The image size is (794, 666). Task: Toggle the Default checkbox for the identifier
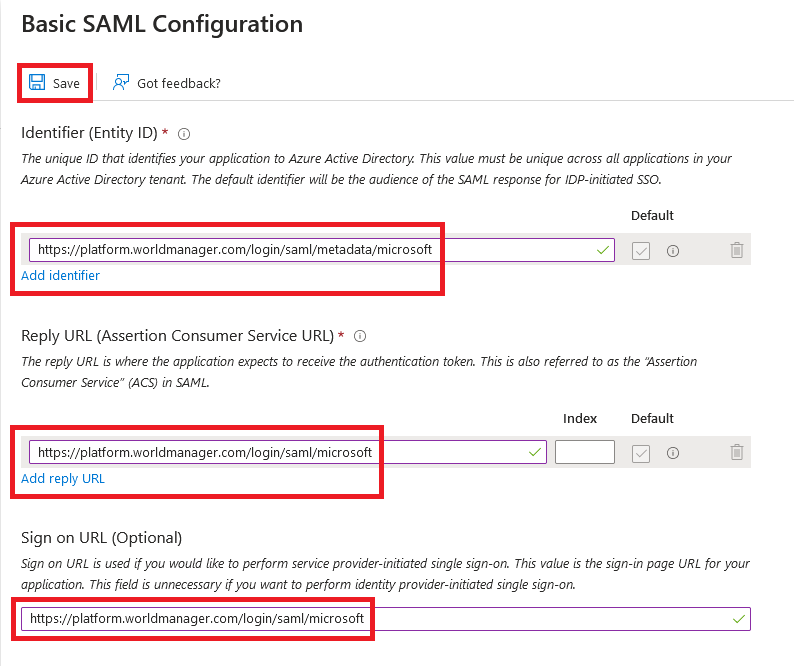pos(641,251)
